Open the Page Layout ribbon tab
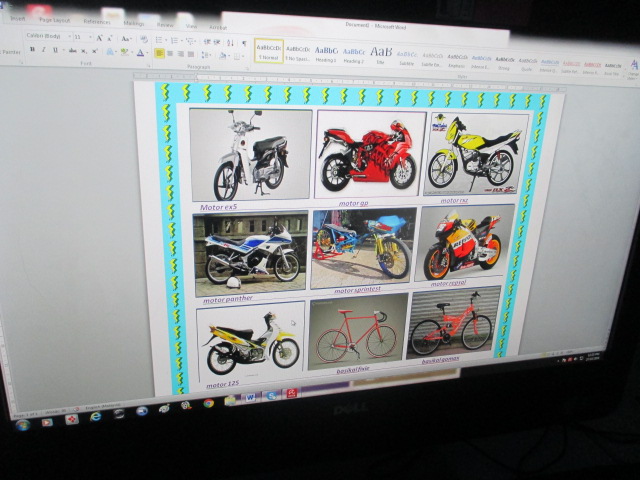The height and width of the screenshot is (480, 640). [54, 20]
